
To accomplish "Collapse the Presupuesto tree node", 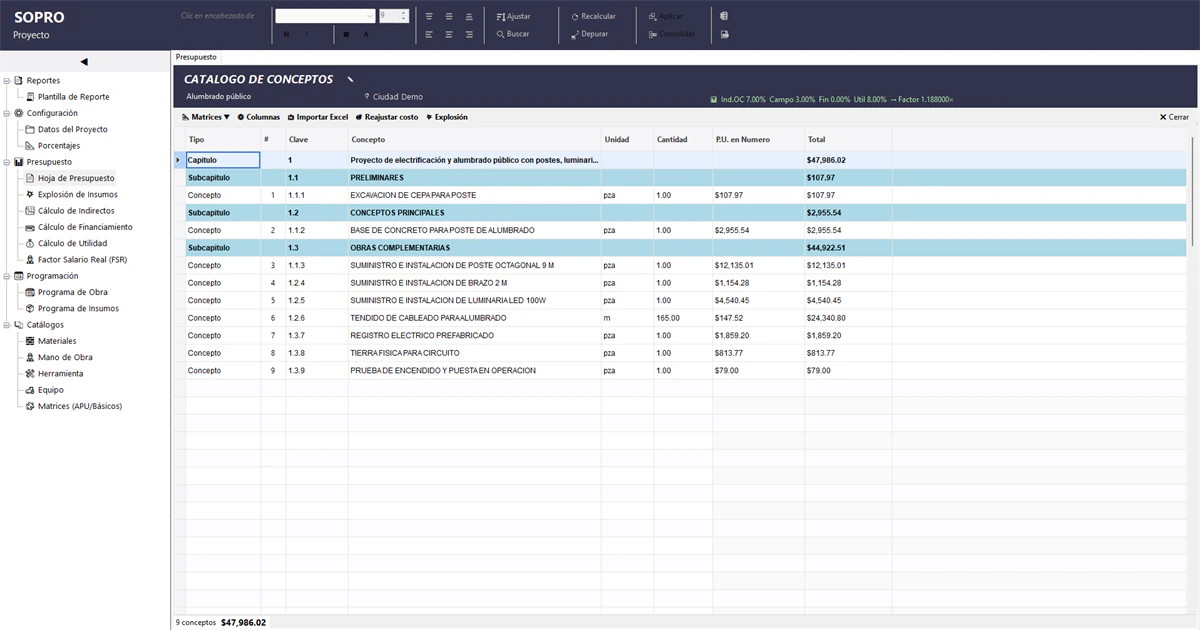I will [7, 162].
